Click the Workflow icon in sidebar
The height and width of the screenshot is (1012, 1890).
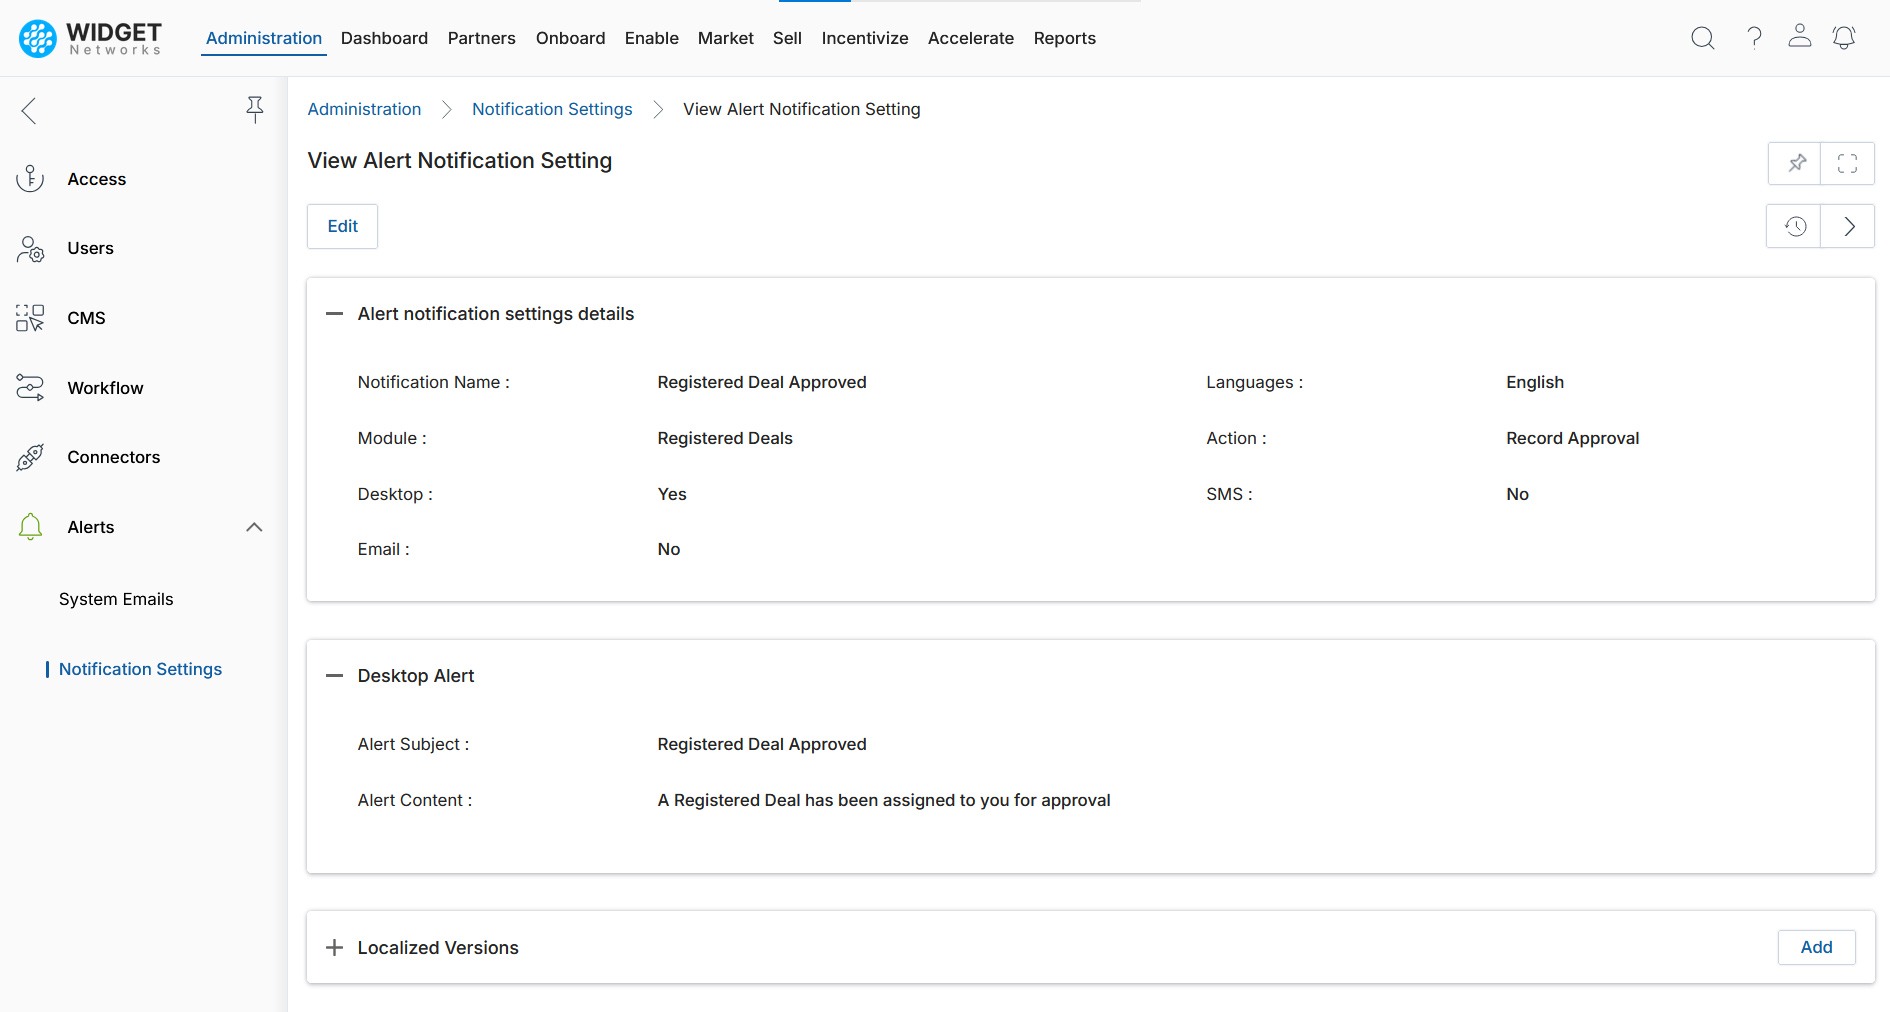[30, 388]
